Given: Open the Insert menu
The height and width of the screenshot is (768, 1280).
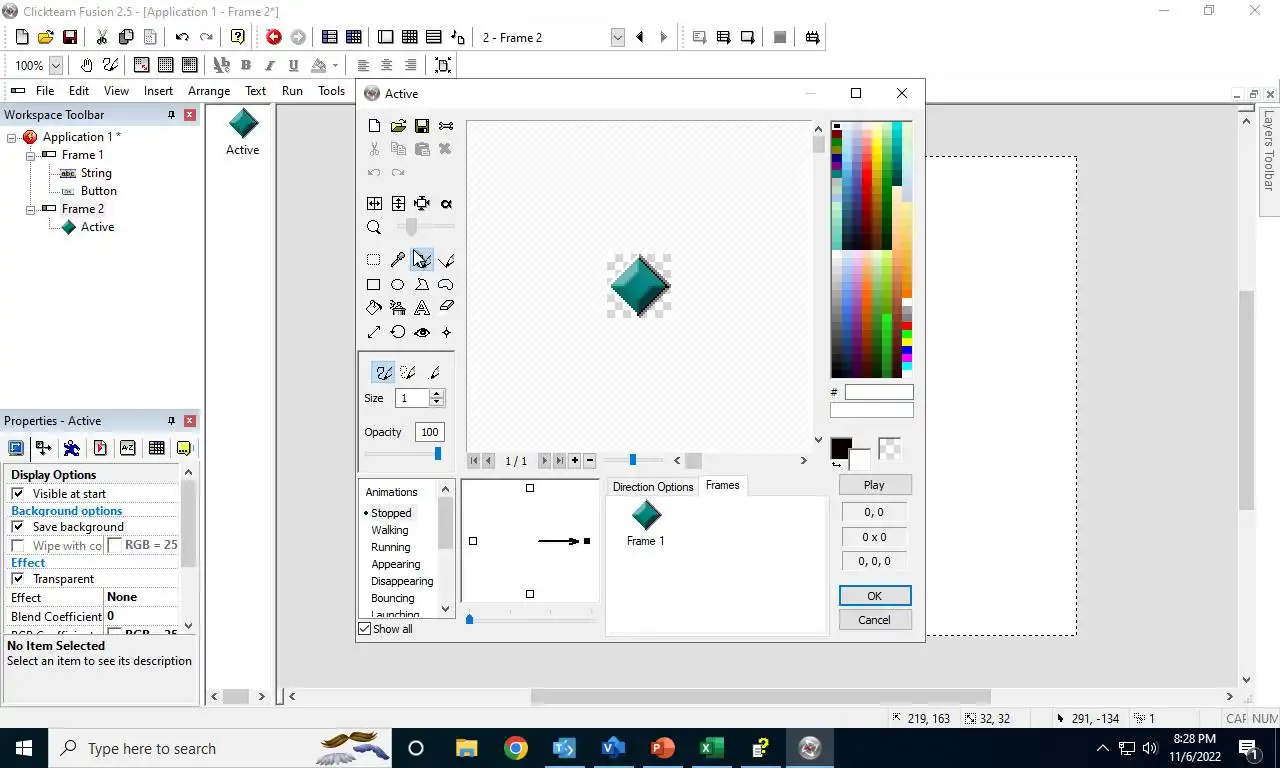Looking at the screenshot, I should [158, 91].
